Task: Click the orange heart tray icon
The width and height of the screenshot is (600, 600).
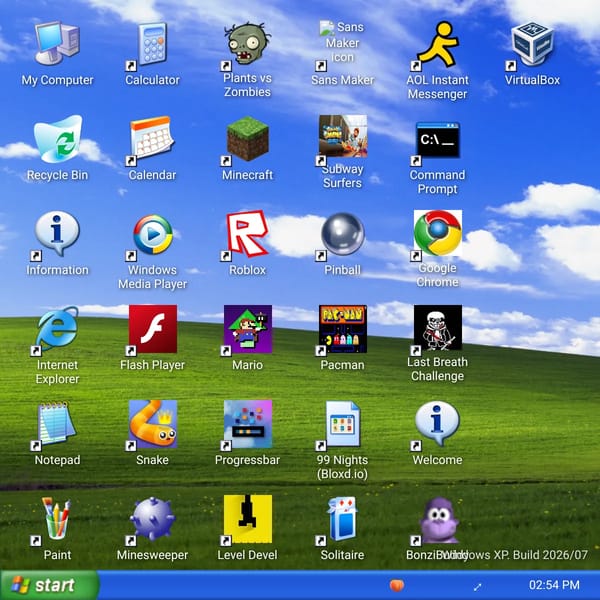Action: (x=396, y=585)
